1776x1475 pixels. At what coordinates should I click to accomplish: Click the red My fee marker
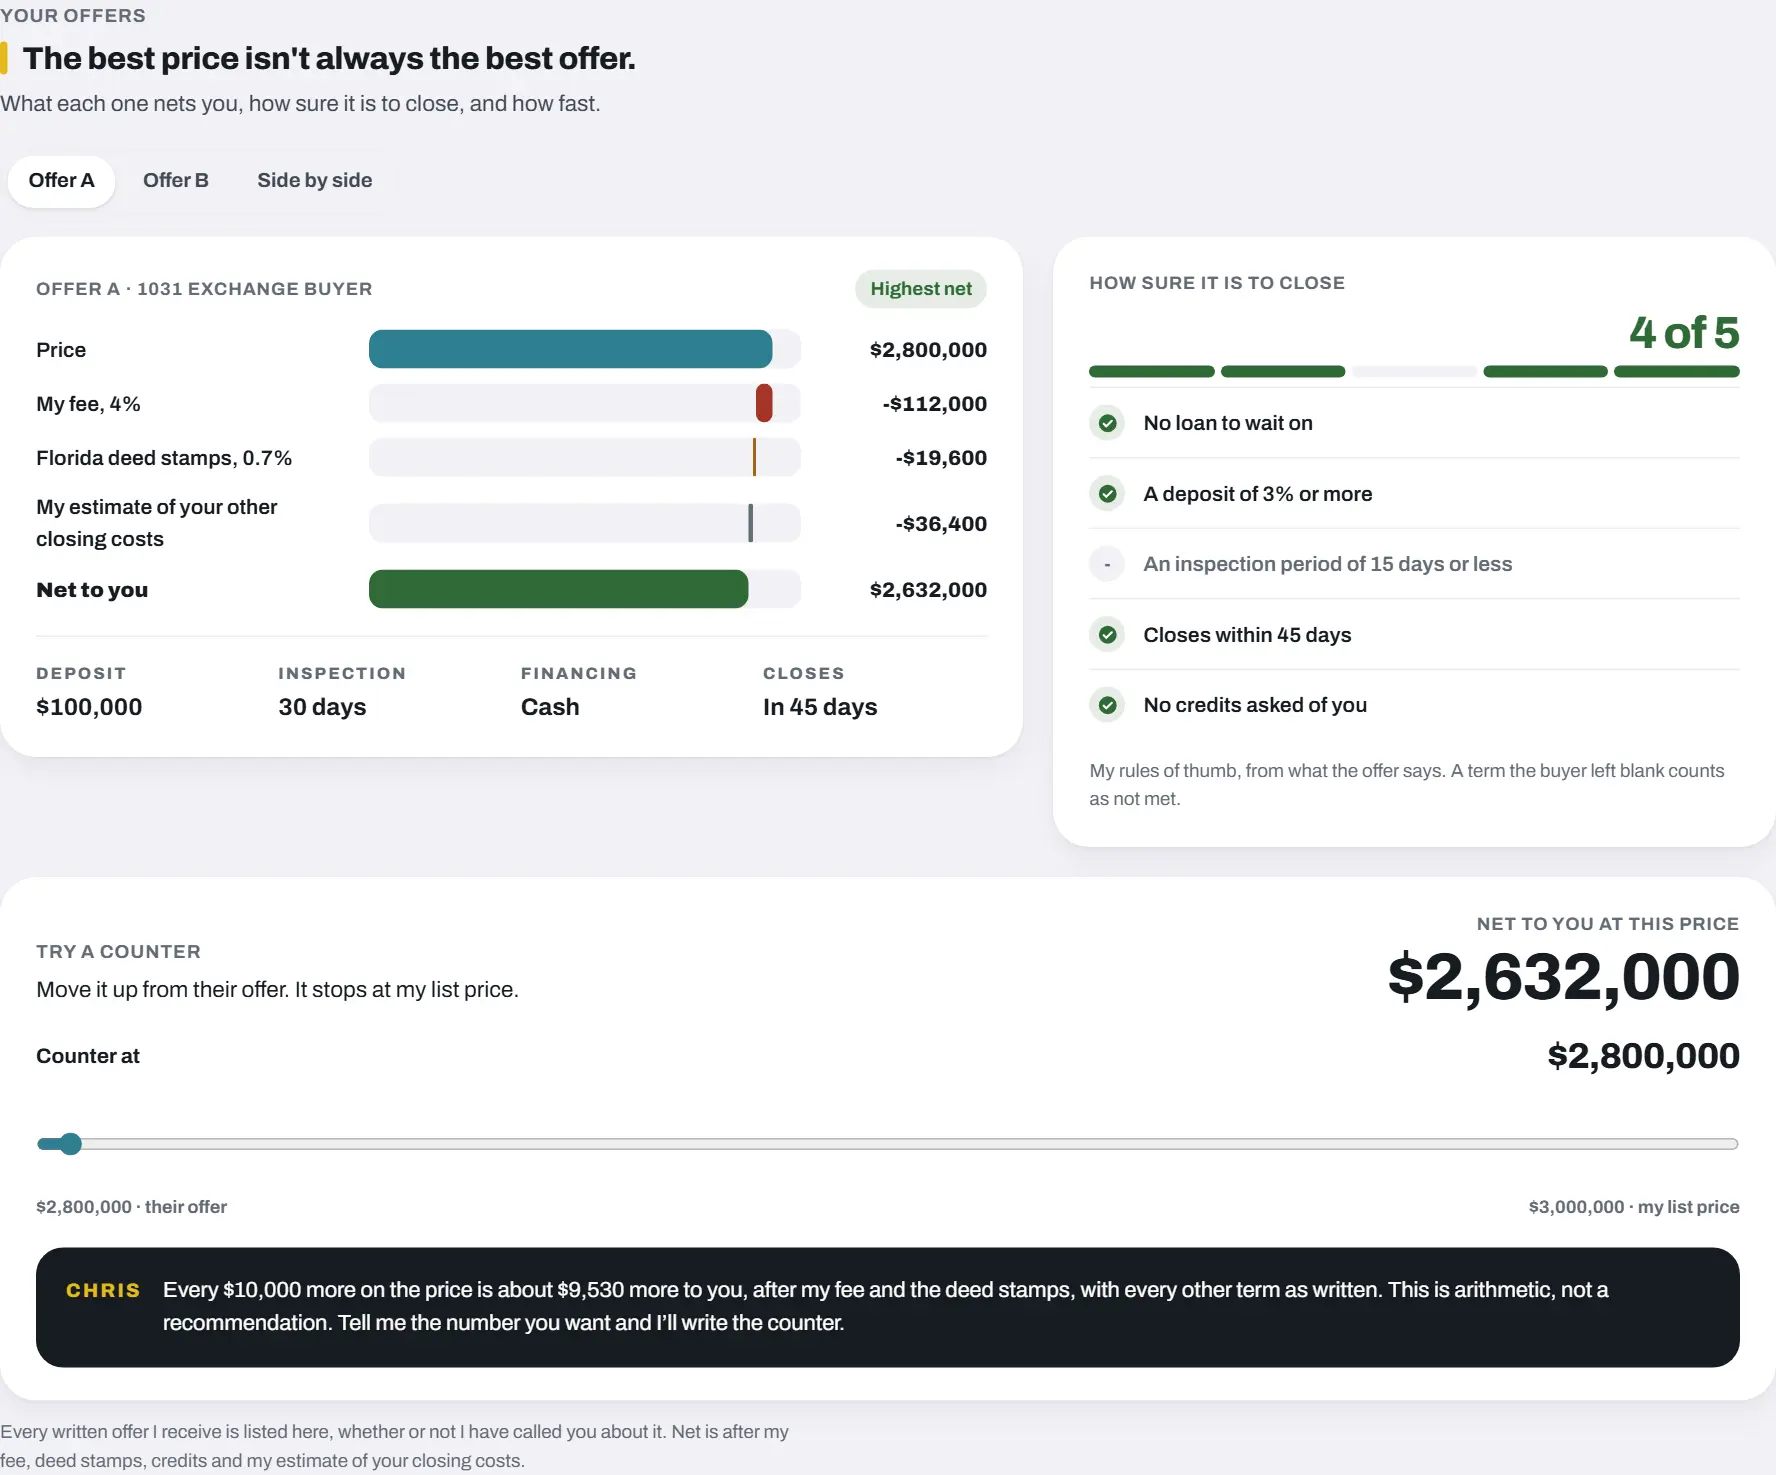pos(764,403)
